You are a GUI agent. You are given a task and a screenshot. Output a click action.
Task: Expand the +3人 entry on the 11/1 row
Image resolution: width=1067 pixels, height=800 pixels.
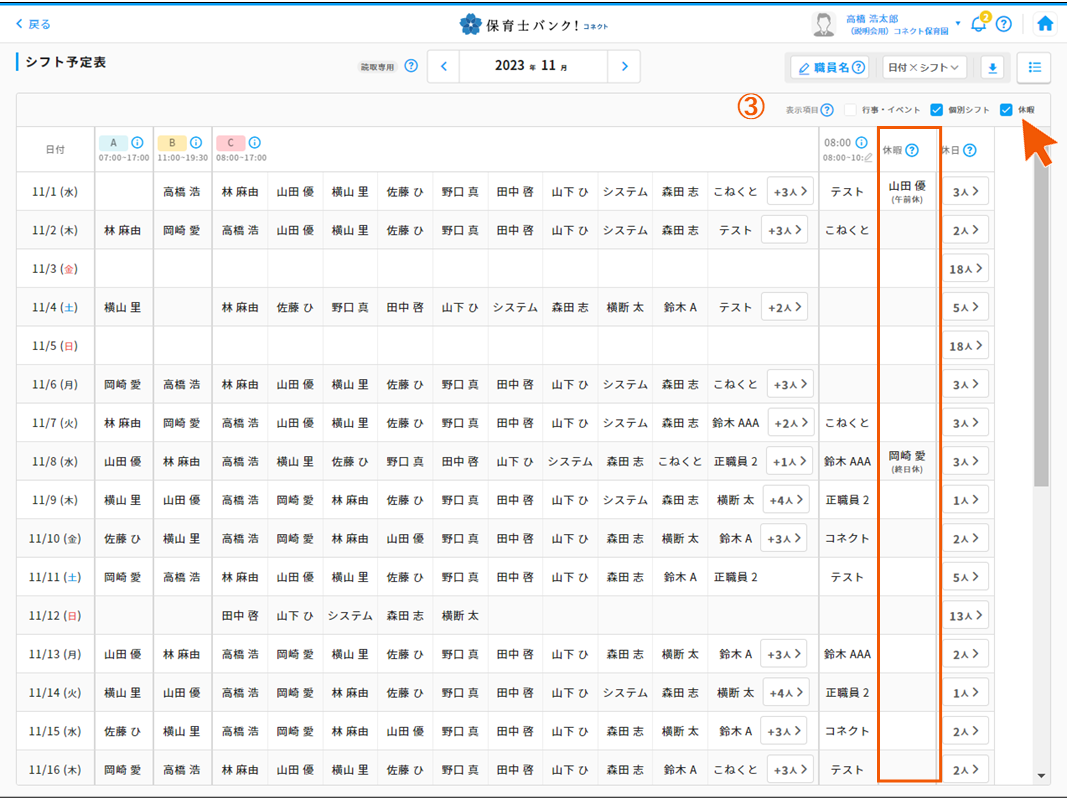coord(789,190)
